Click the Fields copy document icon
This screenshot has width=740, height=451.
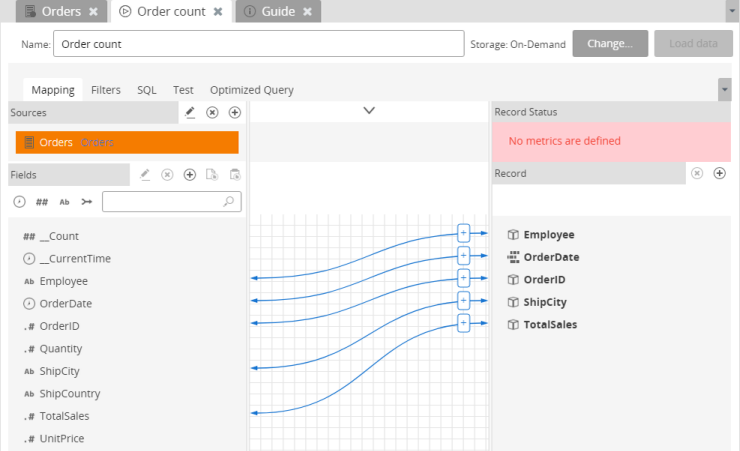point(212,175)
